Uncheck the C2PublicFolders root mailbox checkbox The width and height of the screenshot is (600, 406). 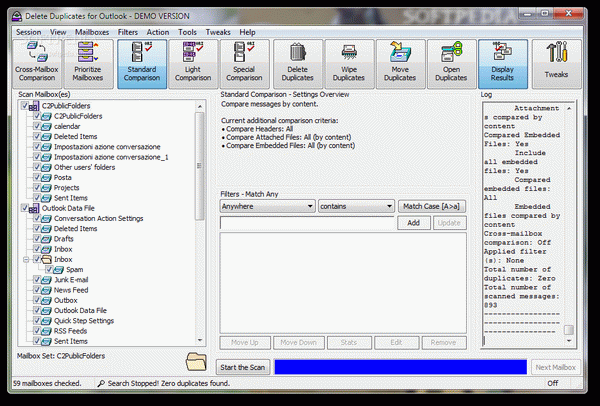point(24,105)
